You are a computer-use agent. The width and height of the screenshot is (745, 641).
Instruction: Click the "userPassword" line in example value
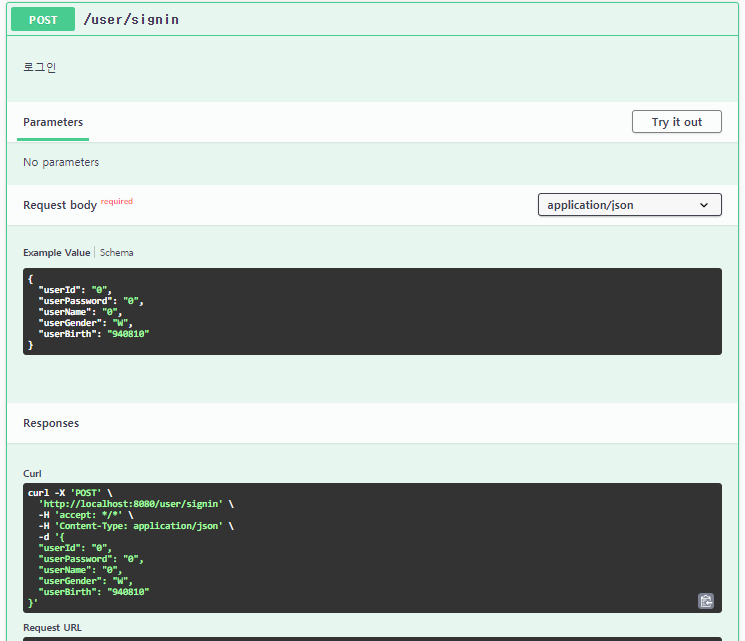coord(91,301)
